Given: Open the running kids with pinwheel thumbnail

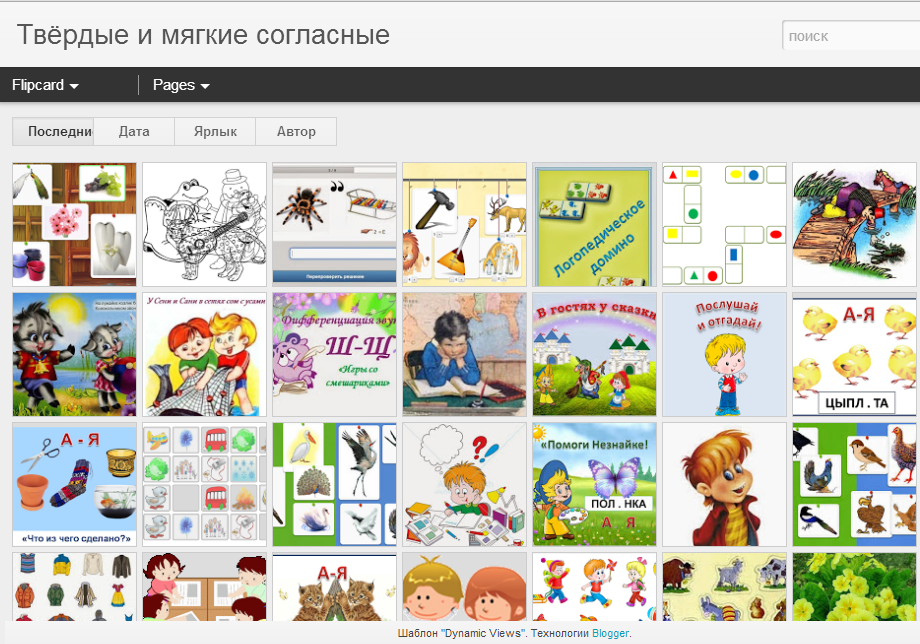Looking at the screenshot, I should click(x=594, y=587).
